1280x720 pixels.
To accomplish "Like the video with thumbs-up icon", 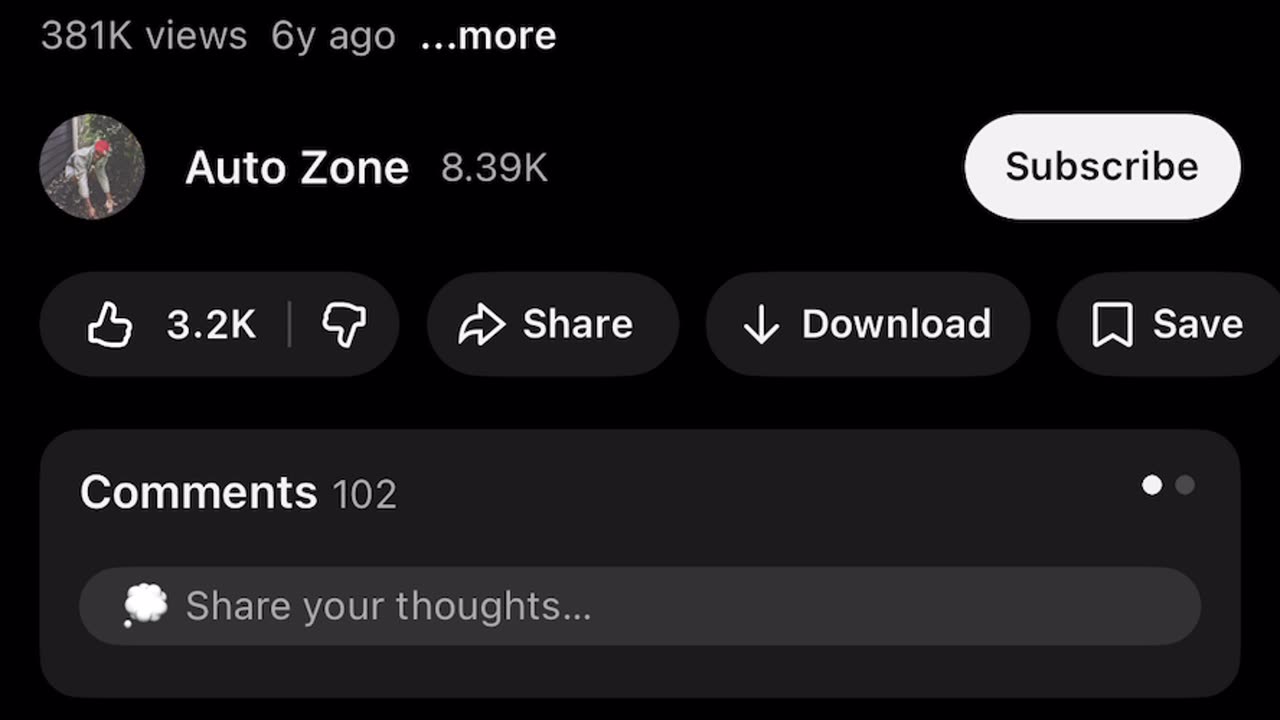I will pos(110,325).
